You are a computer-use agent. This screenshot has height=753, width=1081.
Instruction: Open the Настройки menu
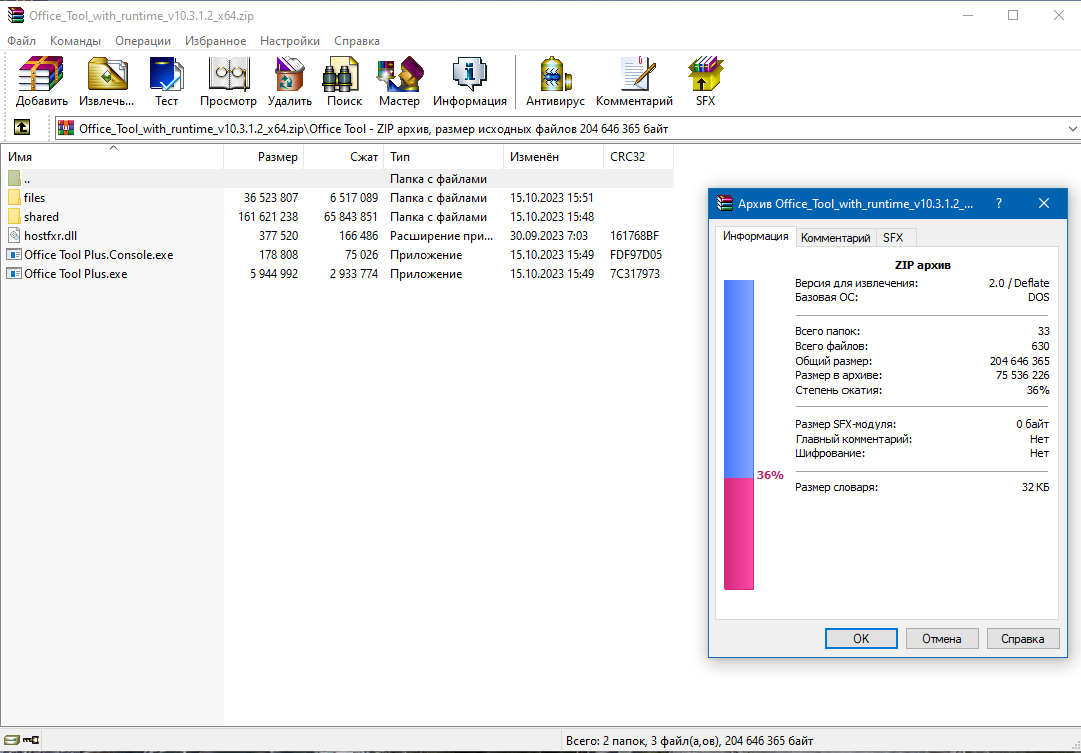290,41
